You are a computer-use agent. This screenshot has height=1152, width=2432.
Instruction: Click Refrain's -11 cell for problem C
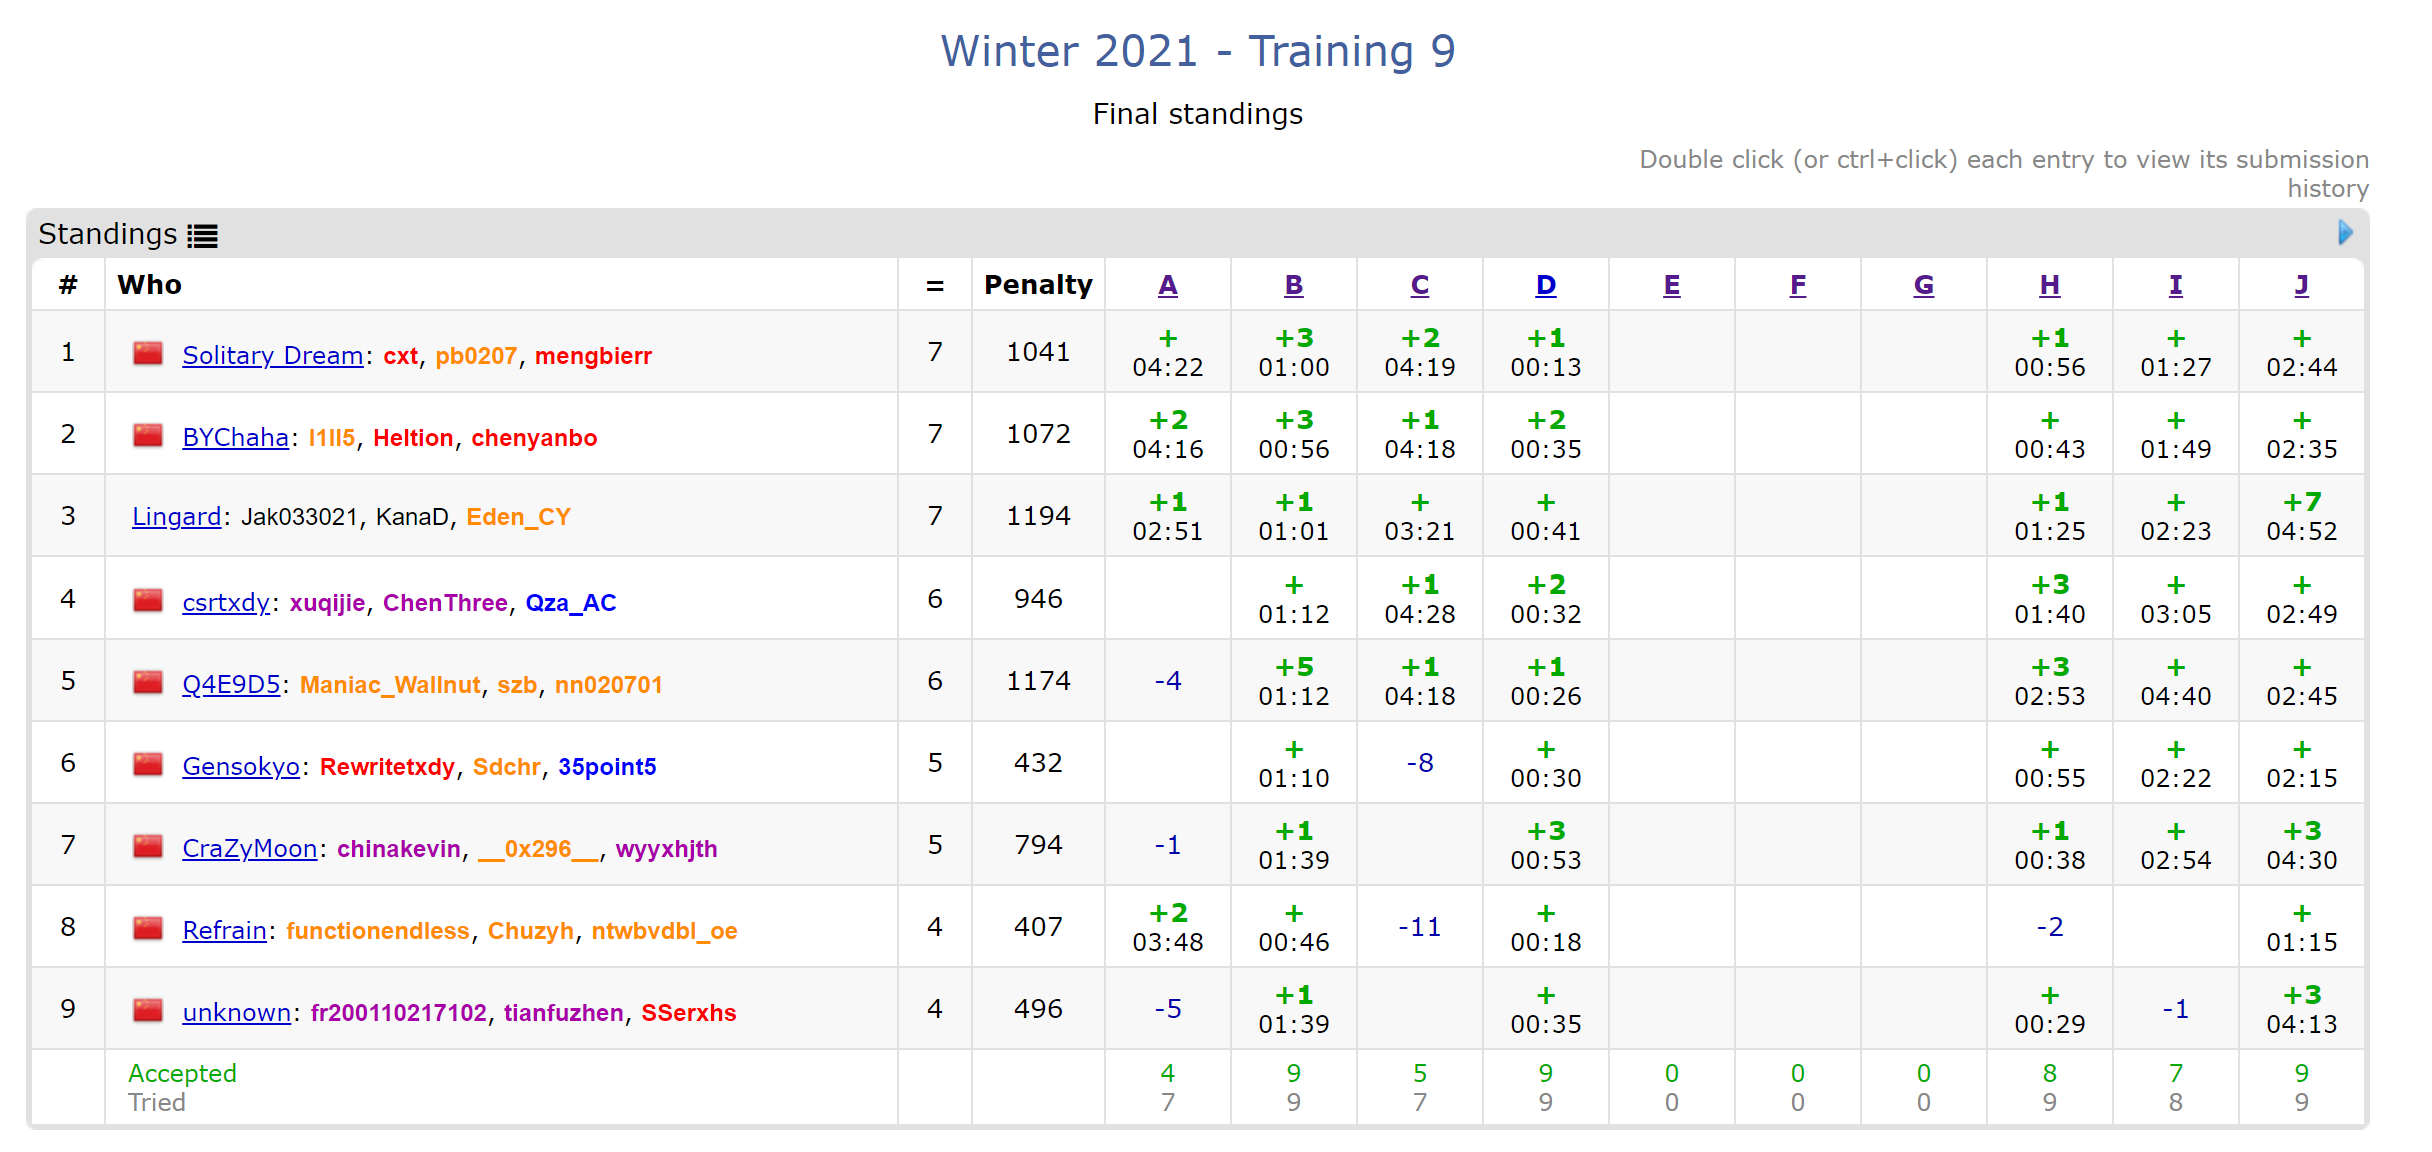coord(1419,927)
